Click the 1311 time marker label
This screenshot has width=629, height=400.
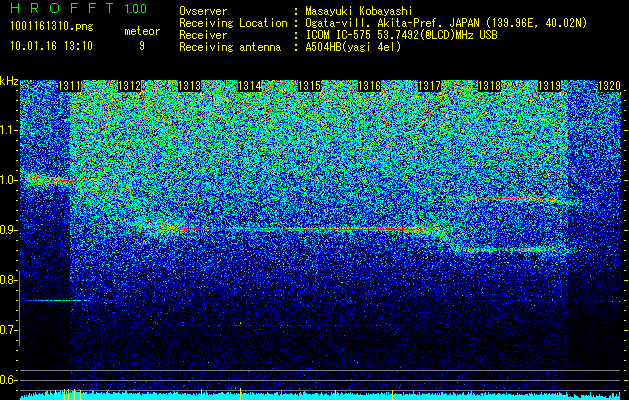pyautogui.click(x=69, y=86)
